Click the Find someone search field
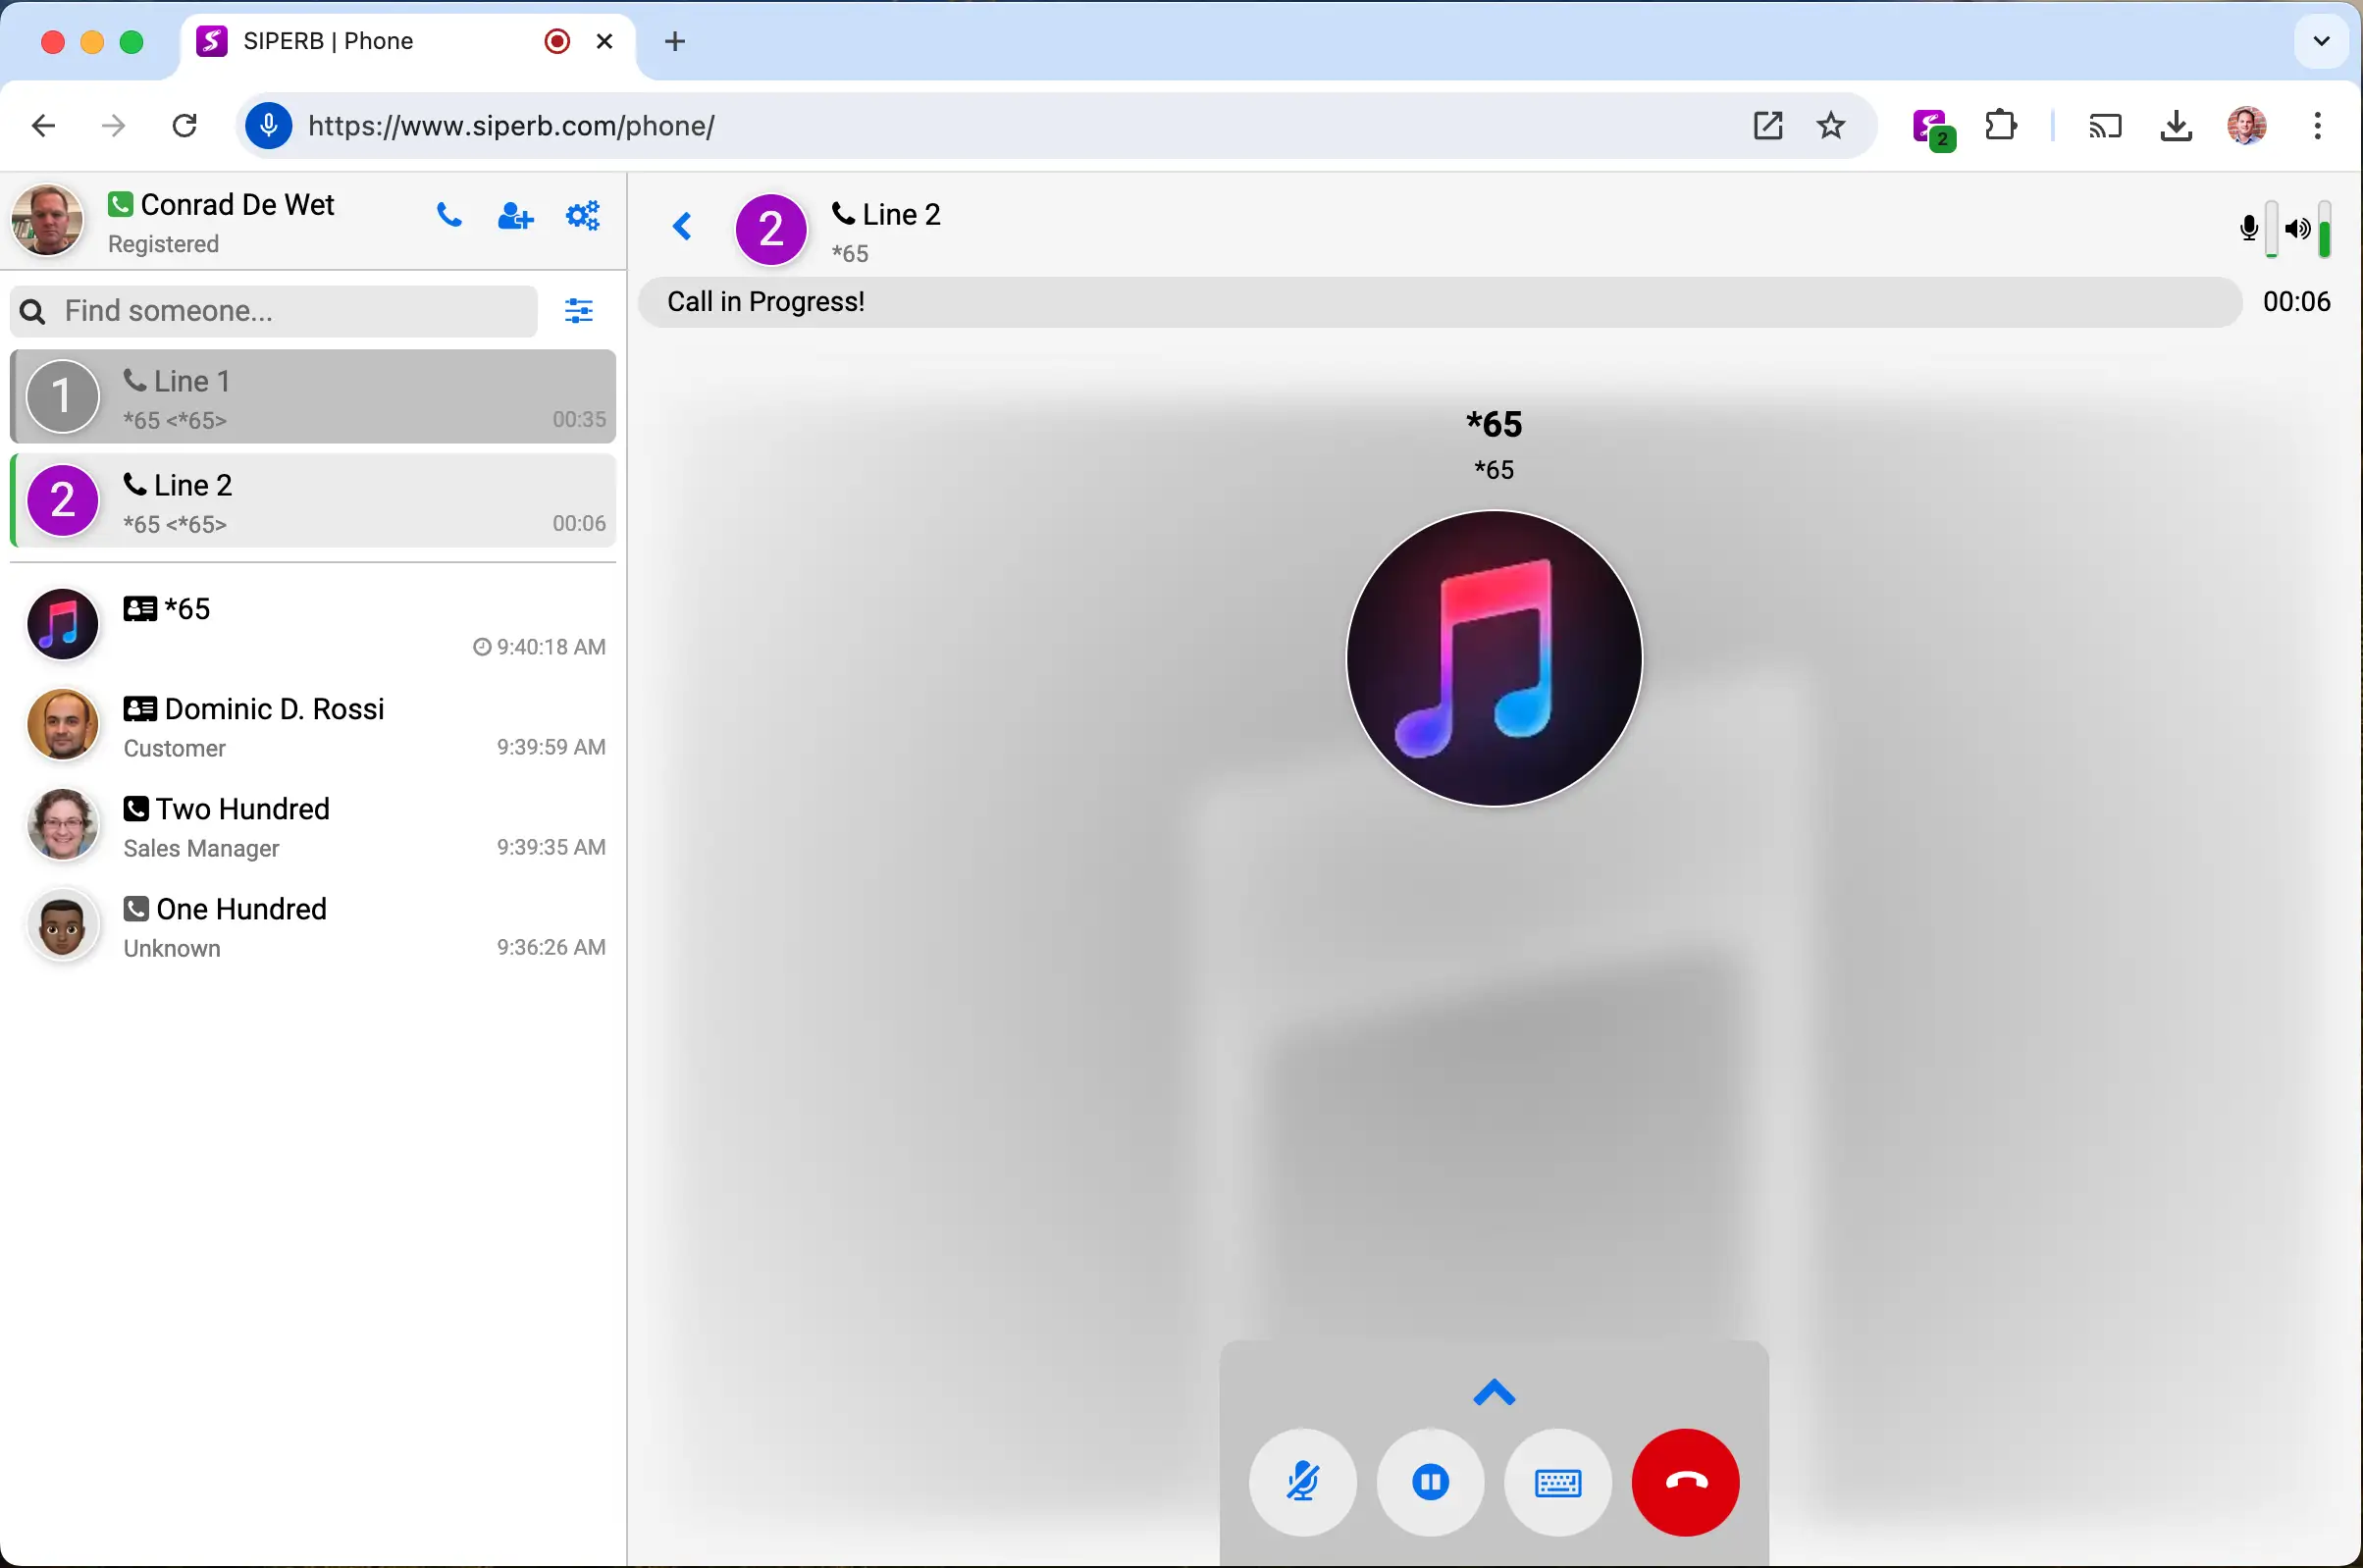The height and width of the screenshot is (1568, 2363). point(274,311)
